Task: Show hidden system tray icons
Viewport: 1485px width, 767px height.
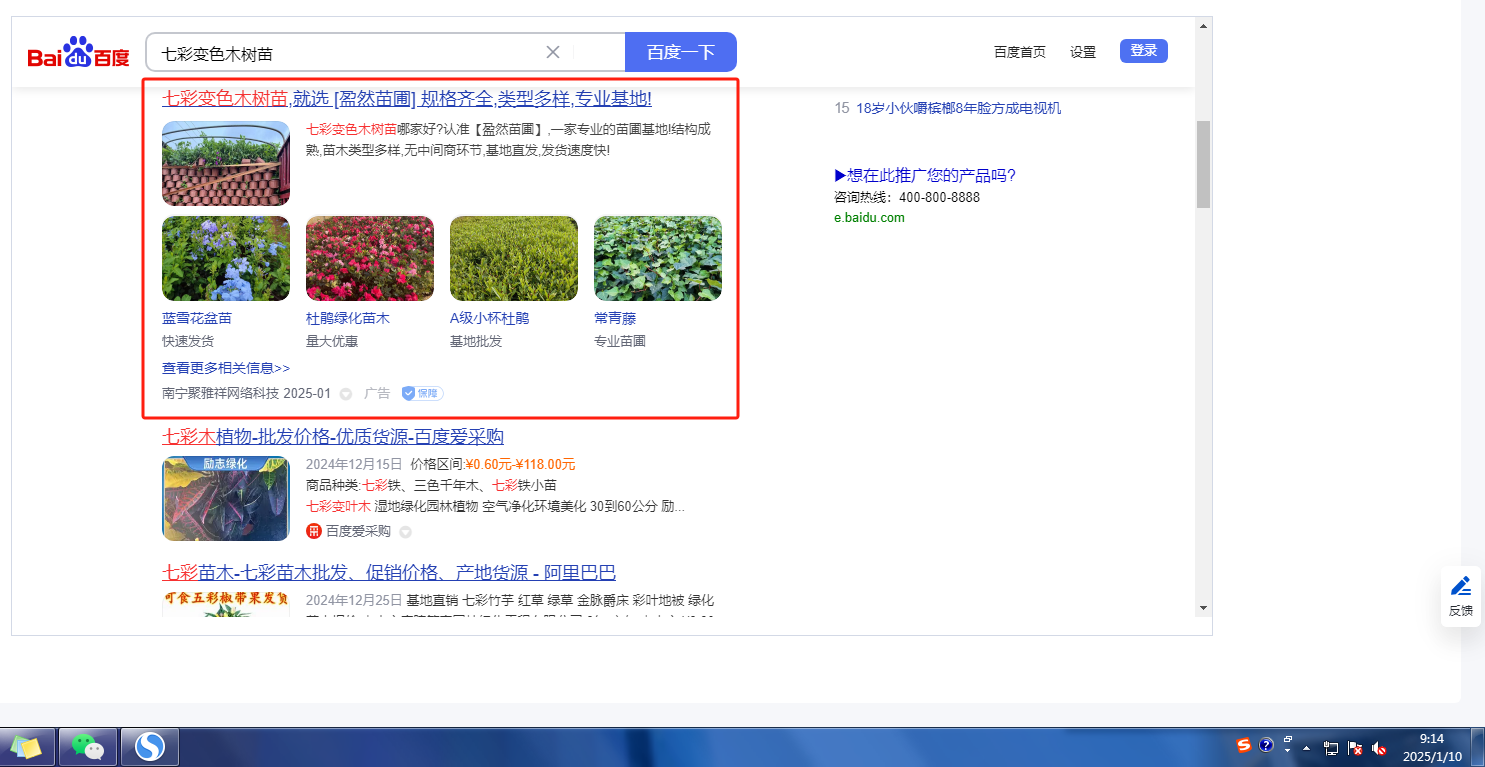Action: pyautogui.click(x=1306, y=747)
